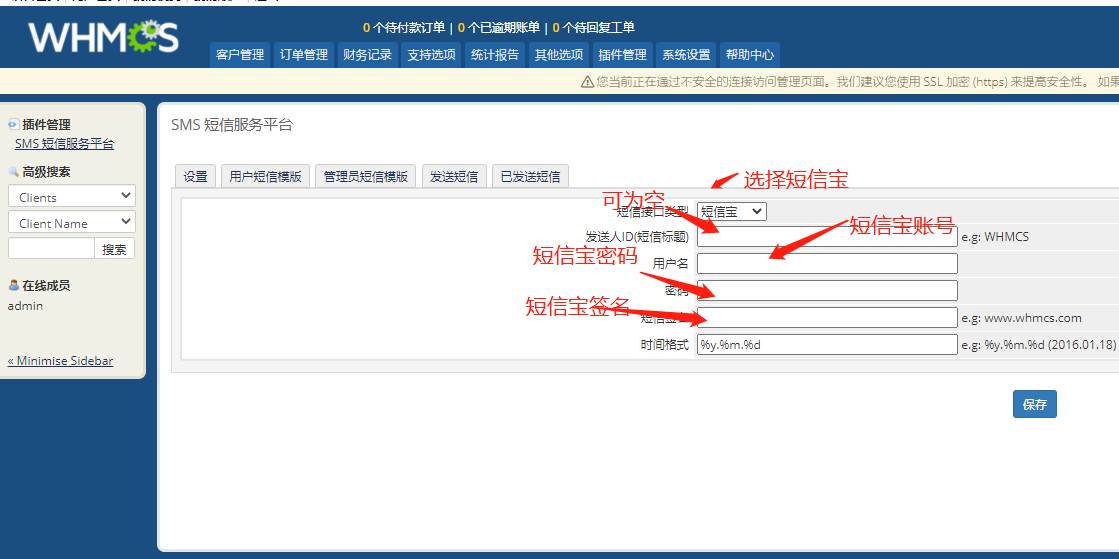The image size is (1119, 559).
Task: Click the 高级搜索 magnifier icon
Action: (13, 172)
